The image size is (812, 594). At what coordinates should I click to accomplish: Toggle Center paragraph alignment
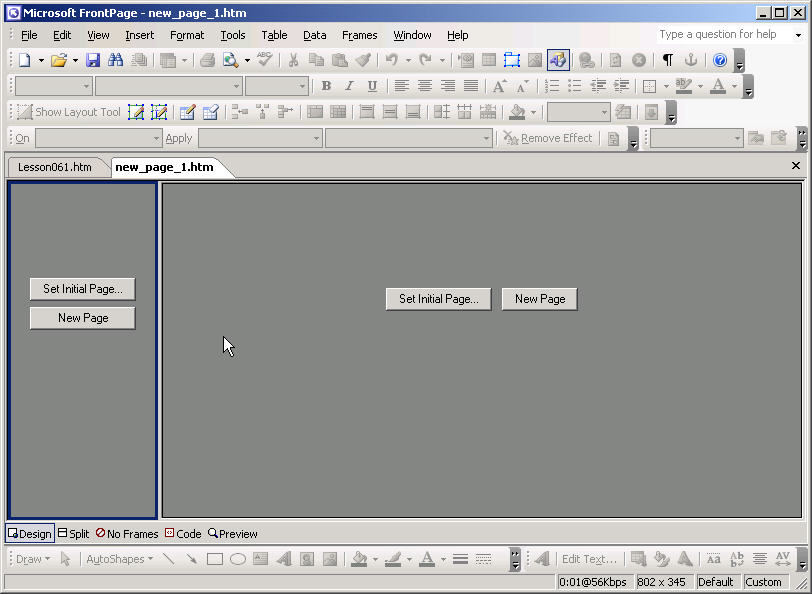coord(425,86)
